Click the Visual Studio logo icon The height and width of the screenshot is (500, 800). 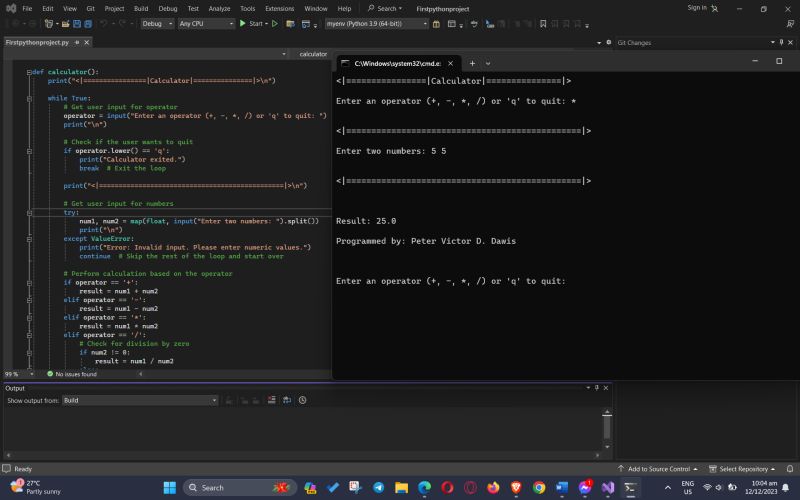tap(11, 8)
